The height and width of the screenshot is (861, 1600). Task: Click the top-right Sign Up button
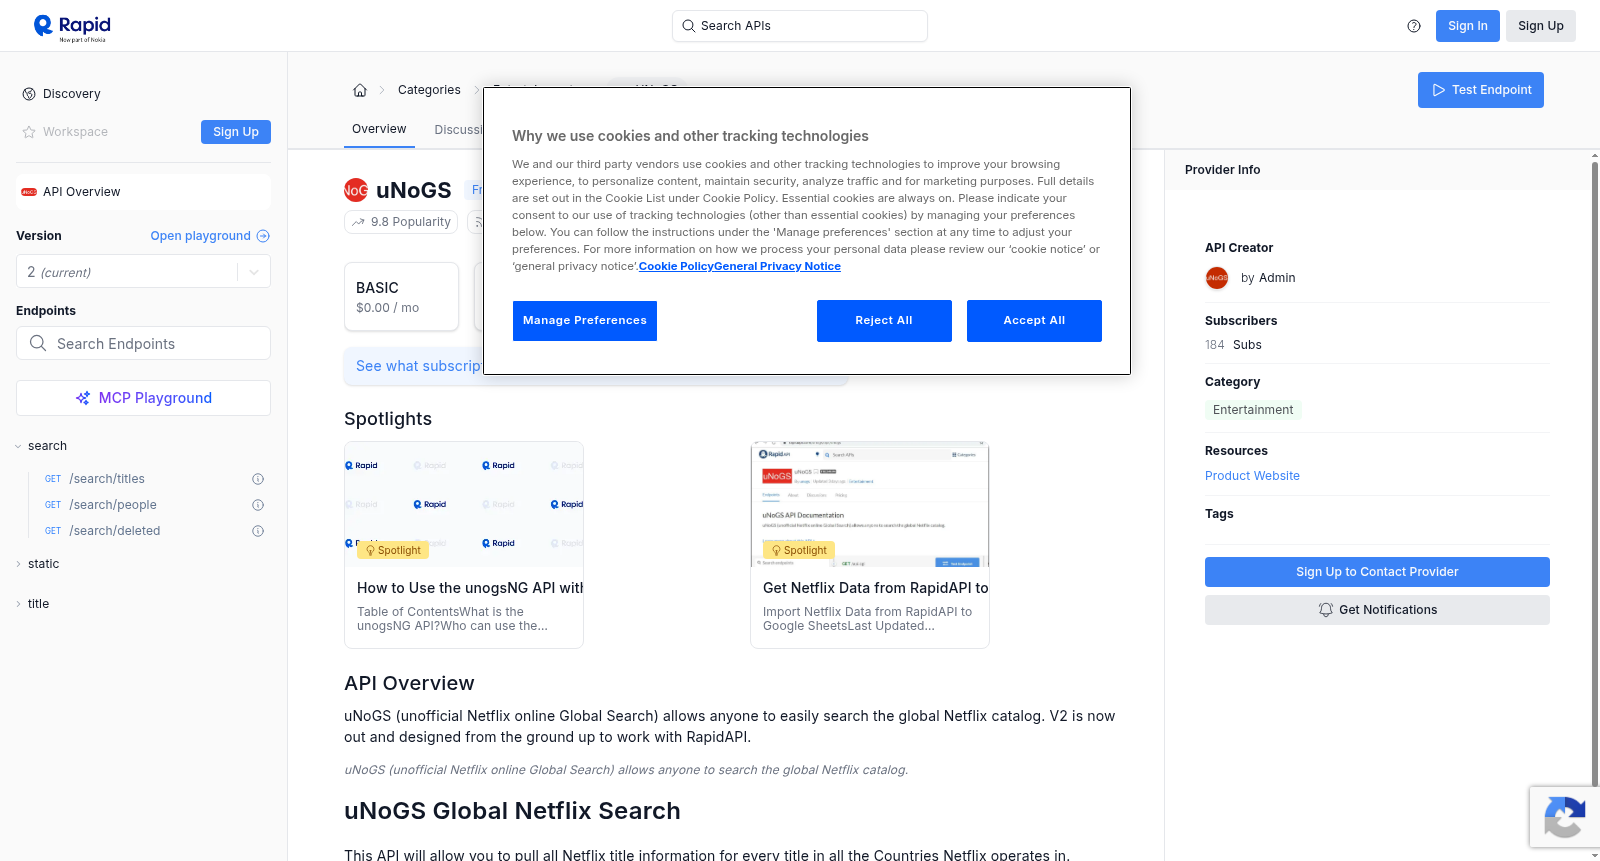(x=1541, y=26)
